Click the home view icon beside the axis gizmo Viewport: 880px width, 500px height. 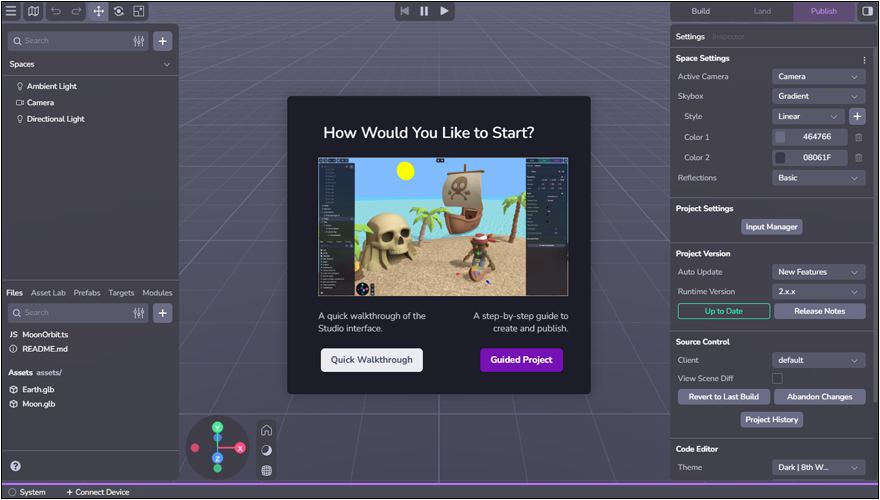(x=266, y=430)
